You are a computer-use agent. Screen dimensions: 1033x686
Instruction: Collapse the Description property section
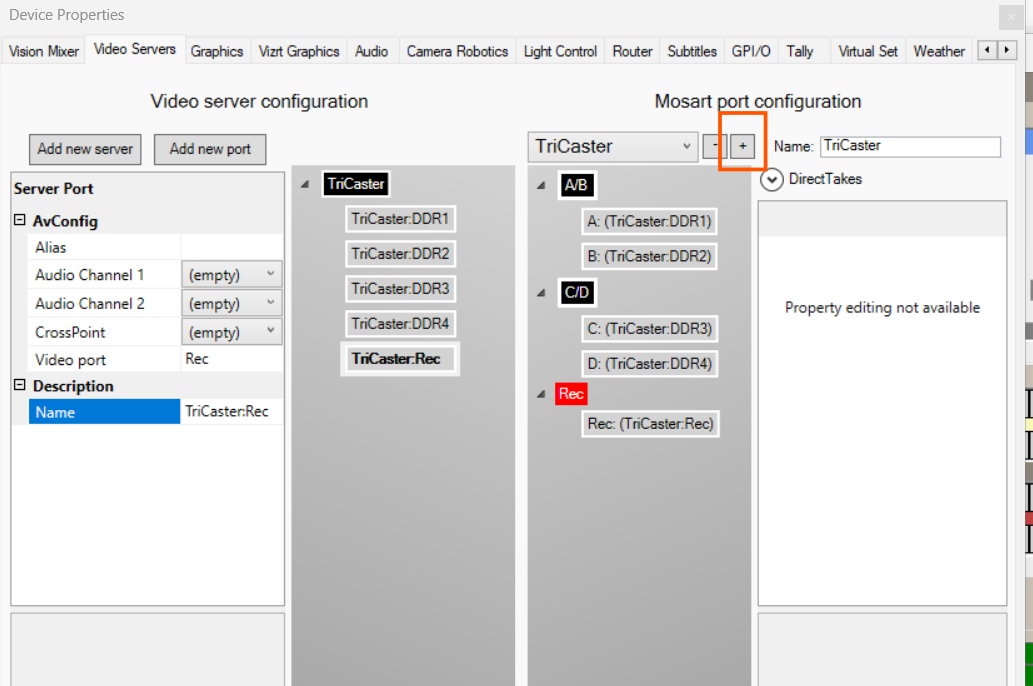point(20,386)
